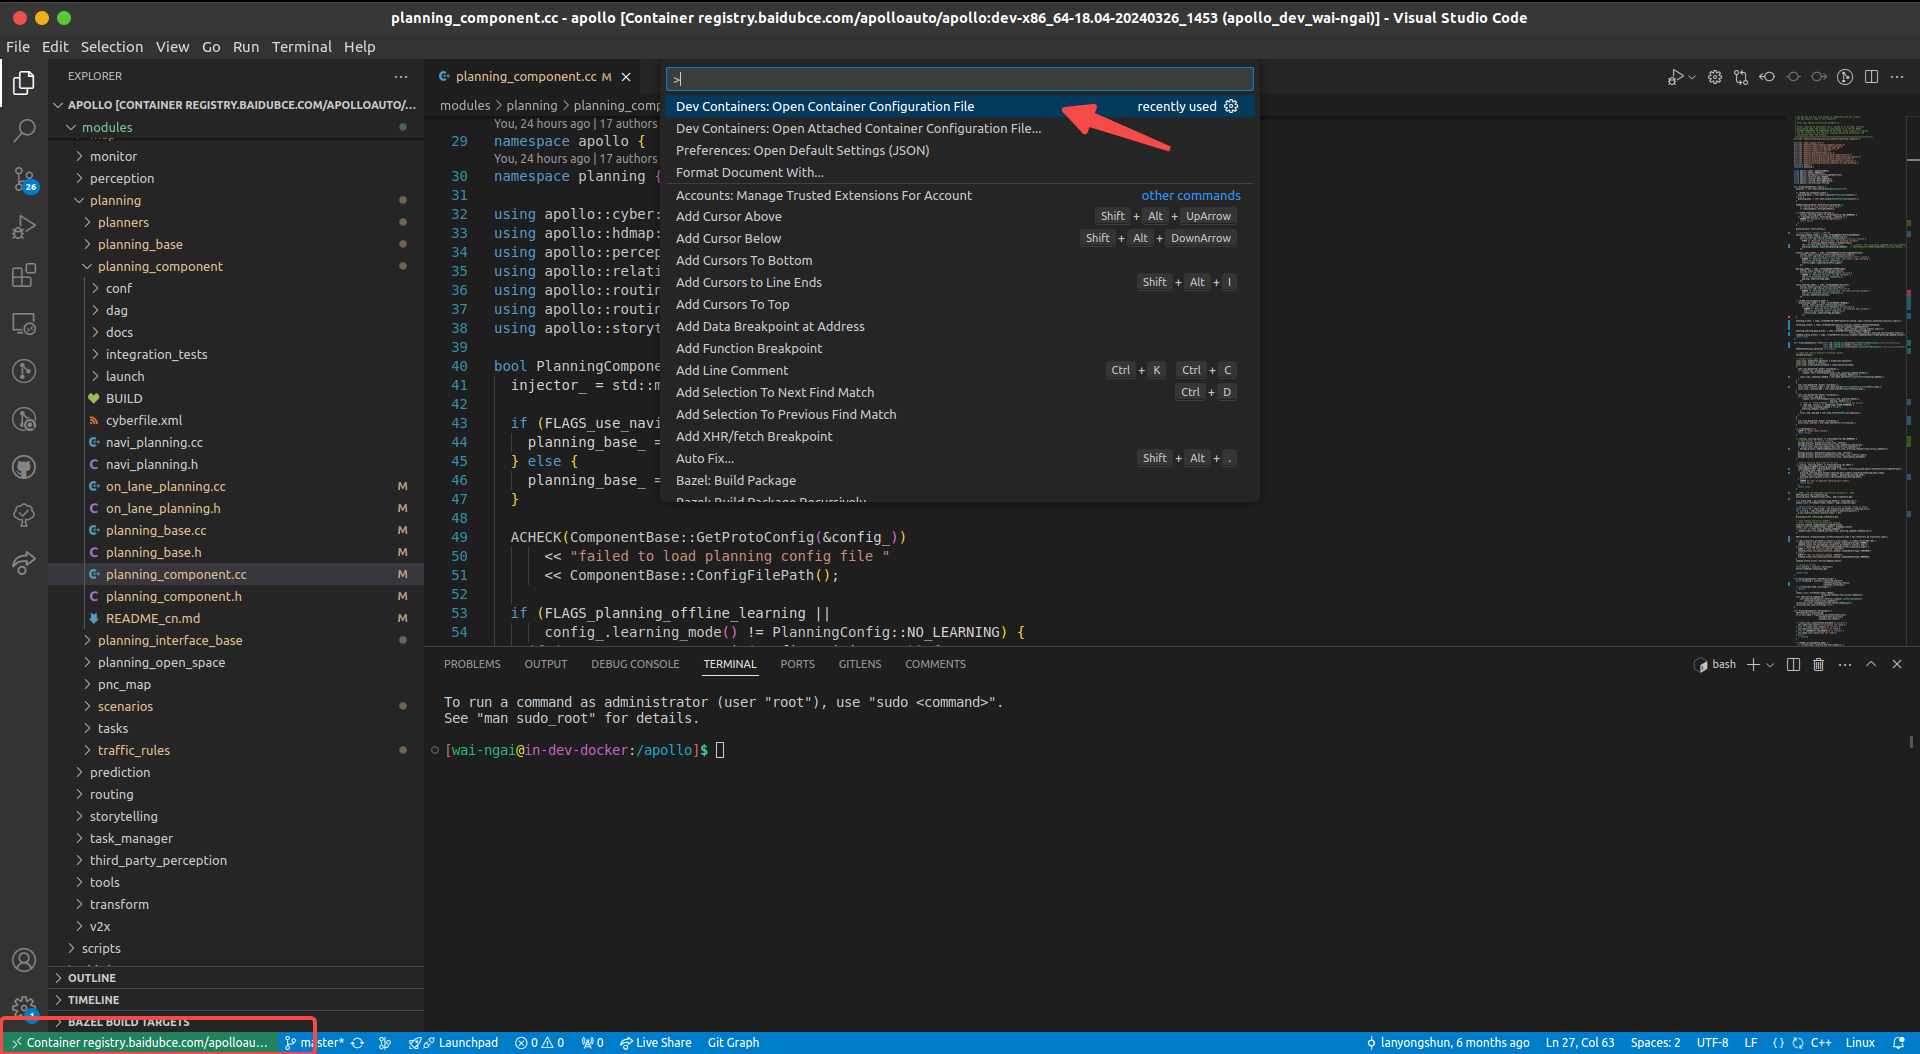Open the GitHub panel icon in the sidebar
The image size is (1920, 1054).
[24, 467]
